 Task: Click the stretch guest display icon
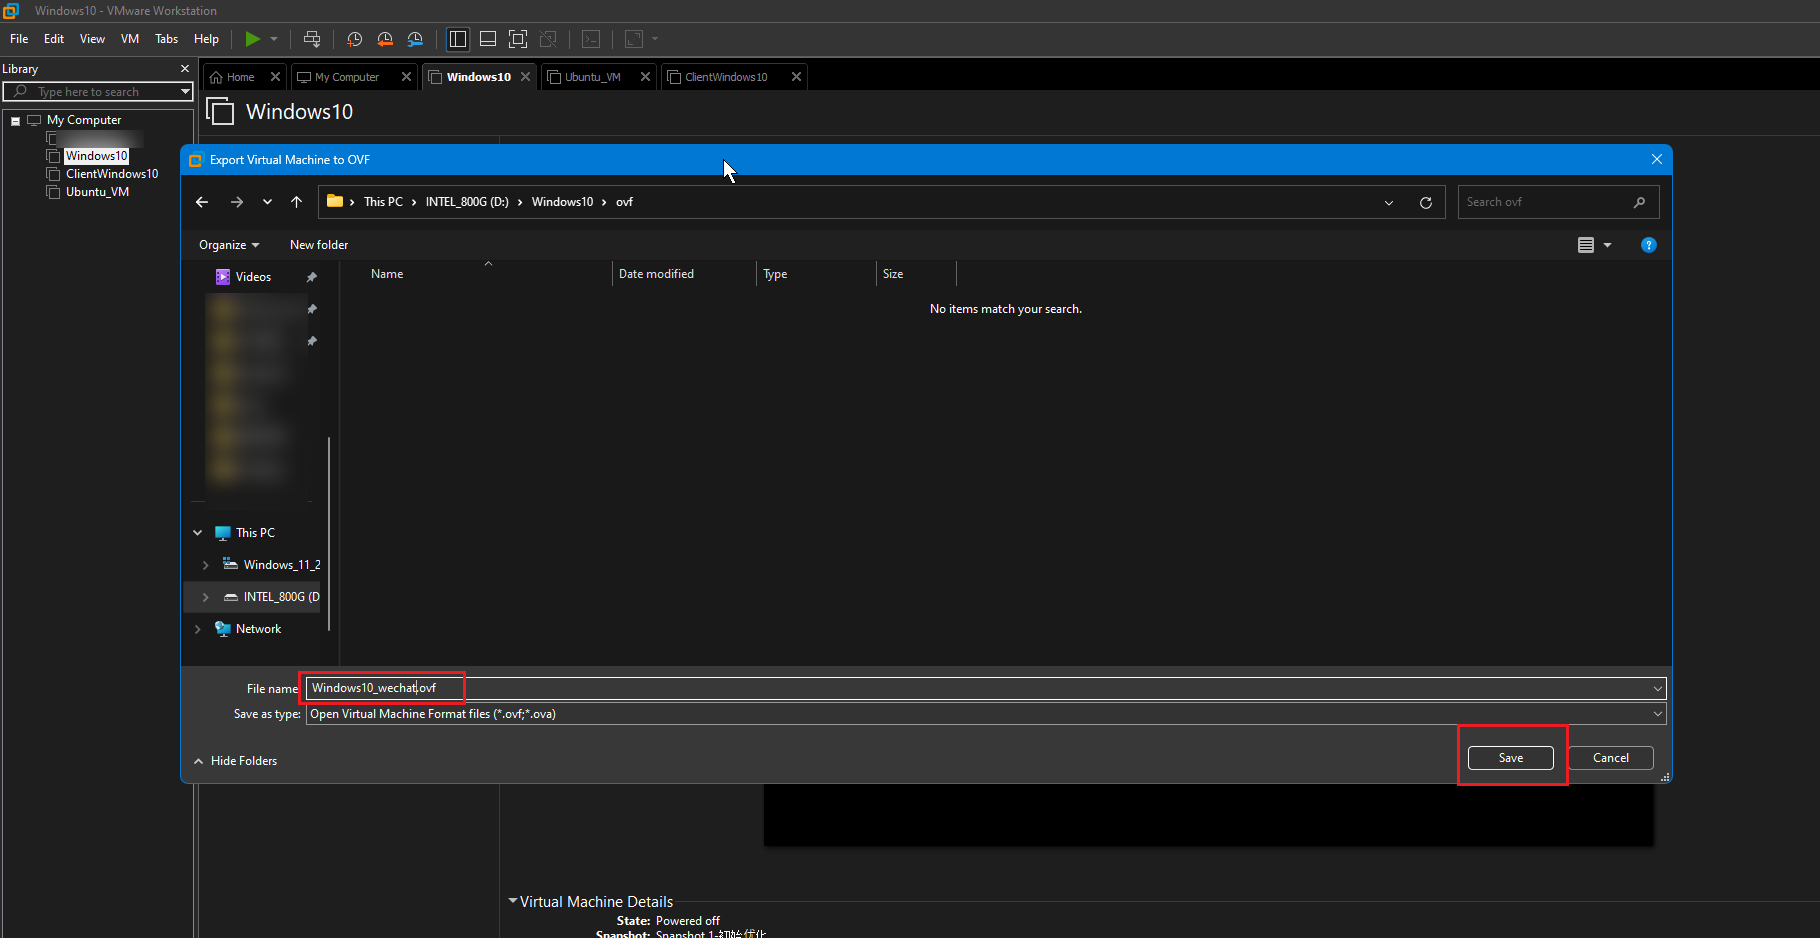[633, 39]
